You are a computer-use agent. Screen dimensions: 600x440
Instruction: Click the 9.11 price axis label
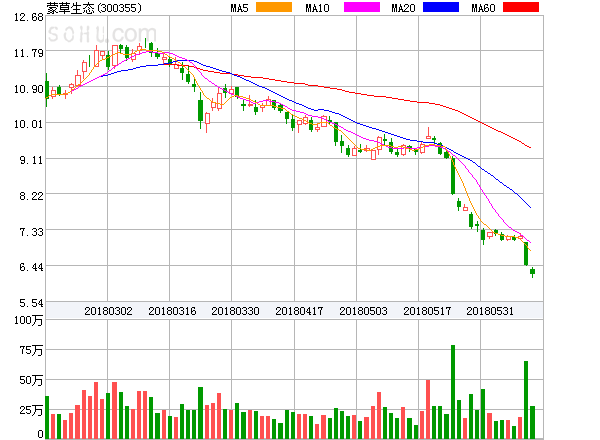point(32,160)
